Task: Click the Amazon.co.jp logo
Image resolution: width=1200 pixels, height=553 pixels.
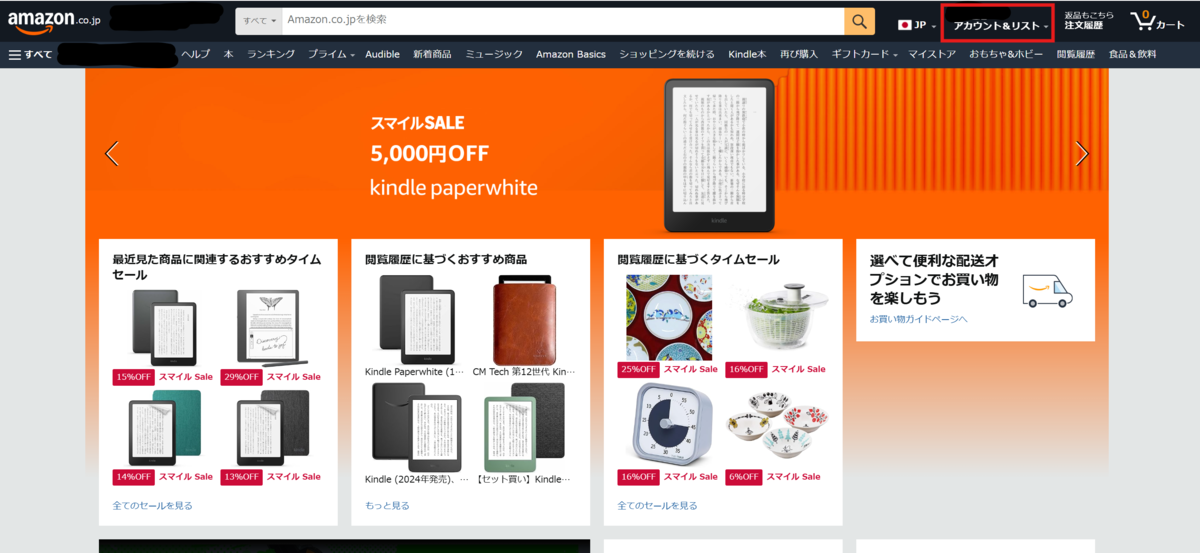Action: (x=54, y=20)
